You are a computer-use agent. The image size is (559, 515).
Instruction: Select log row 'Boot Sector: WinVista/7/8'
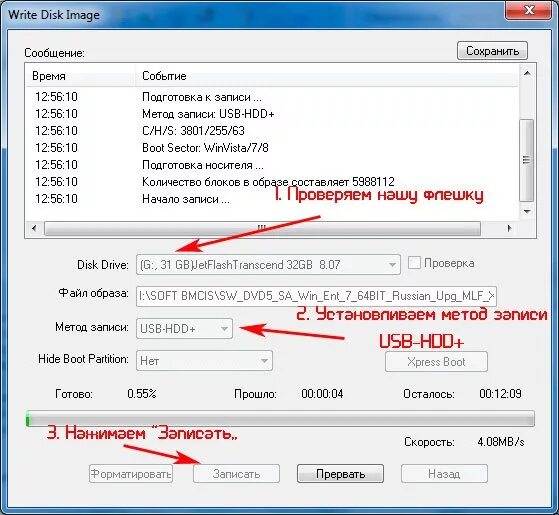[x=272, y=148]
